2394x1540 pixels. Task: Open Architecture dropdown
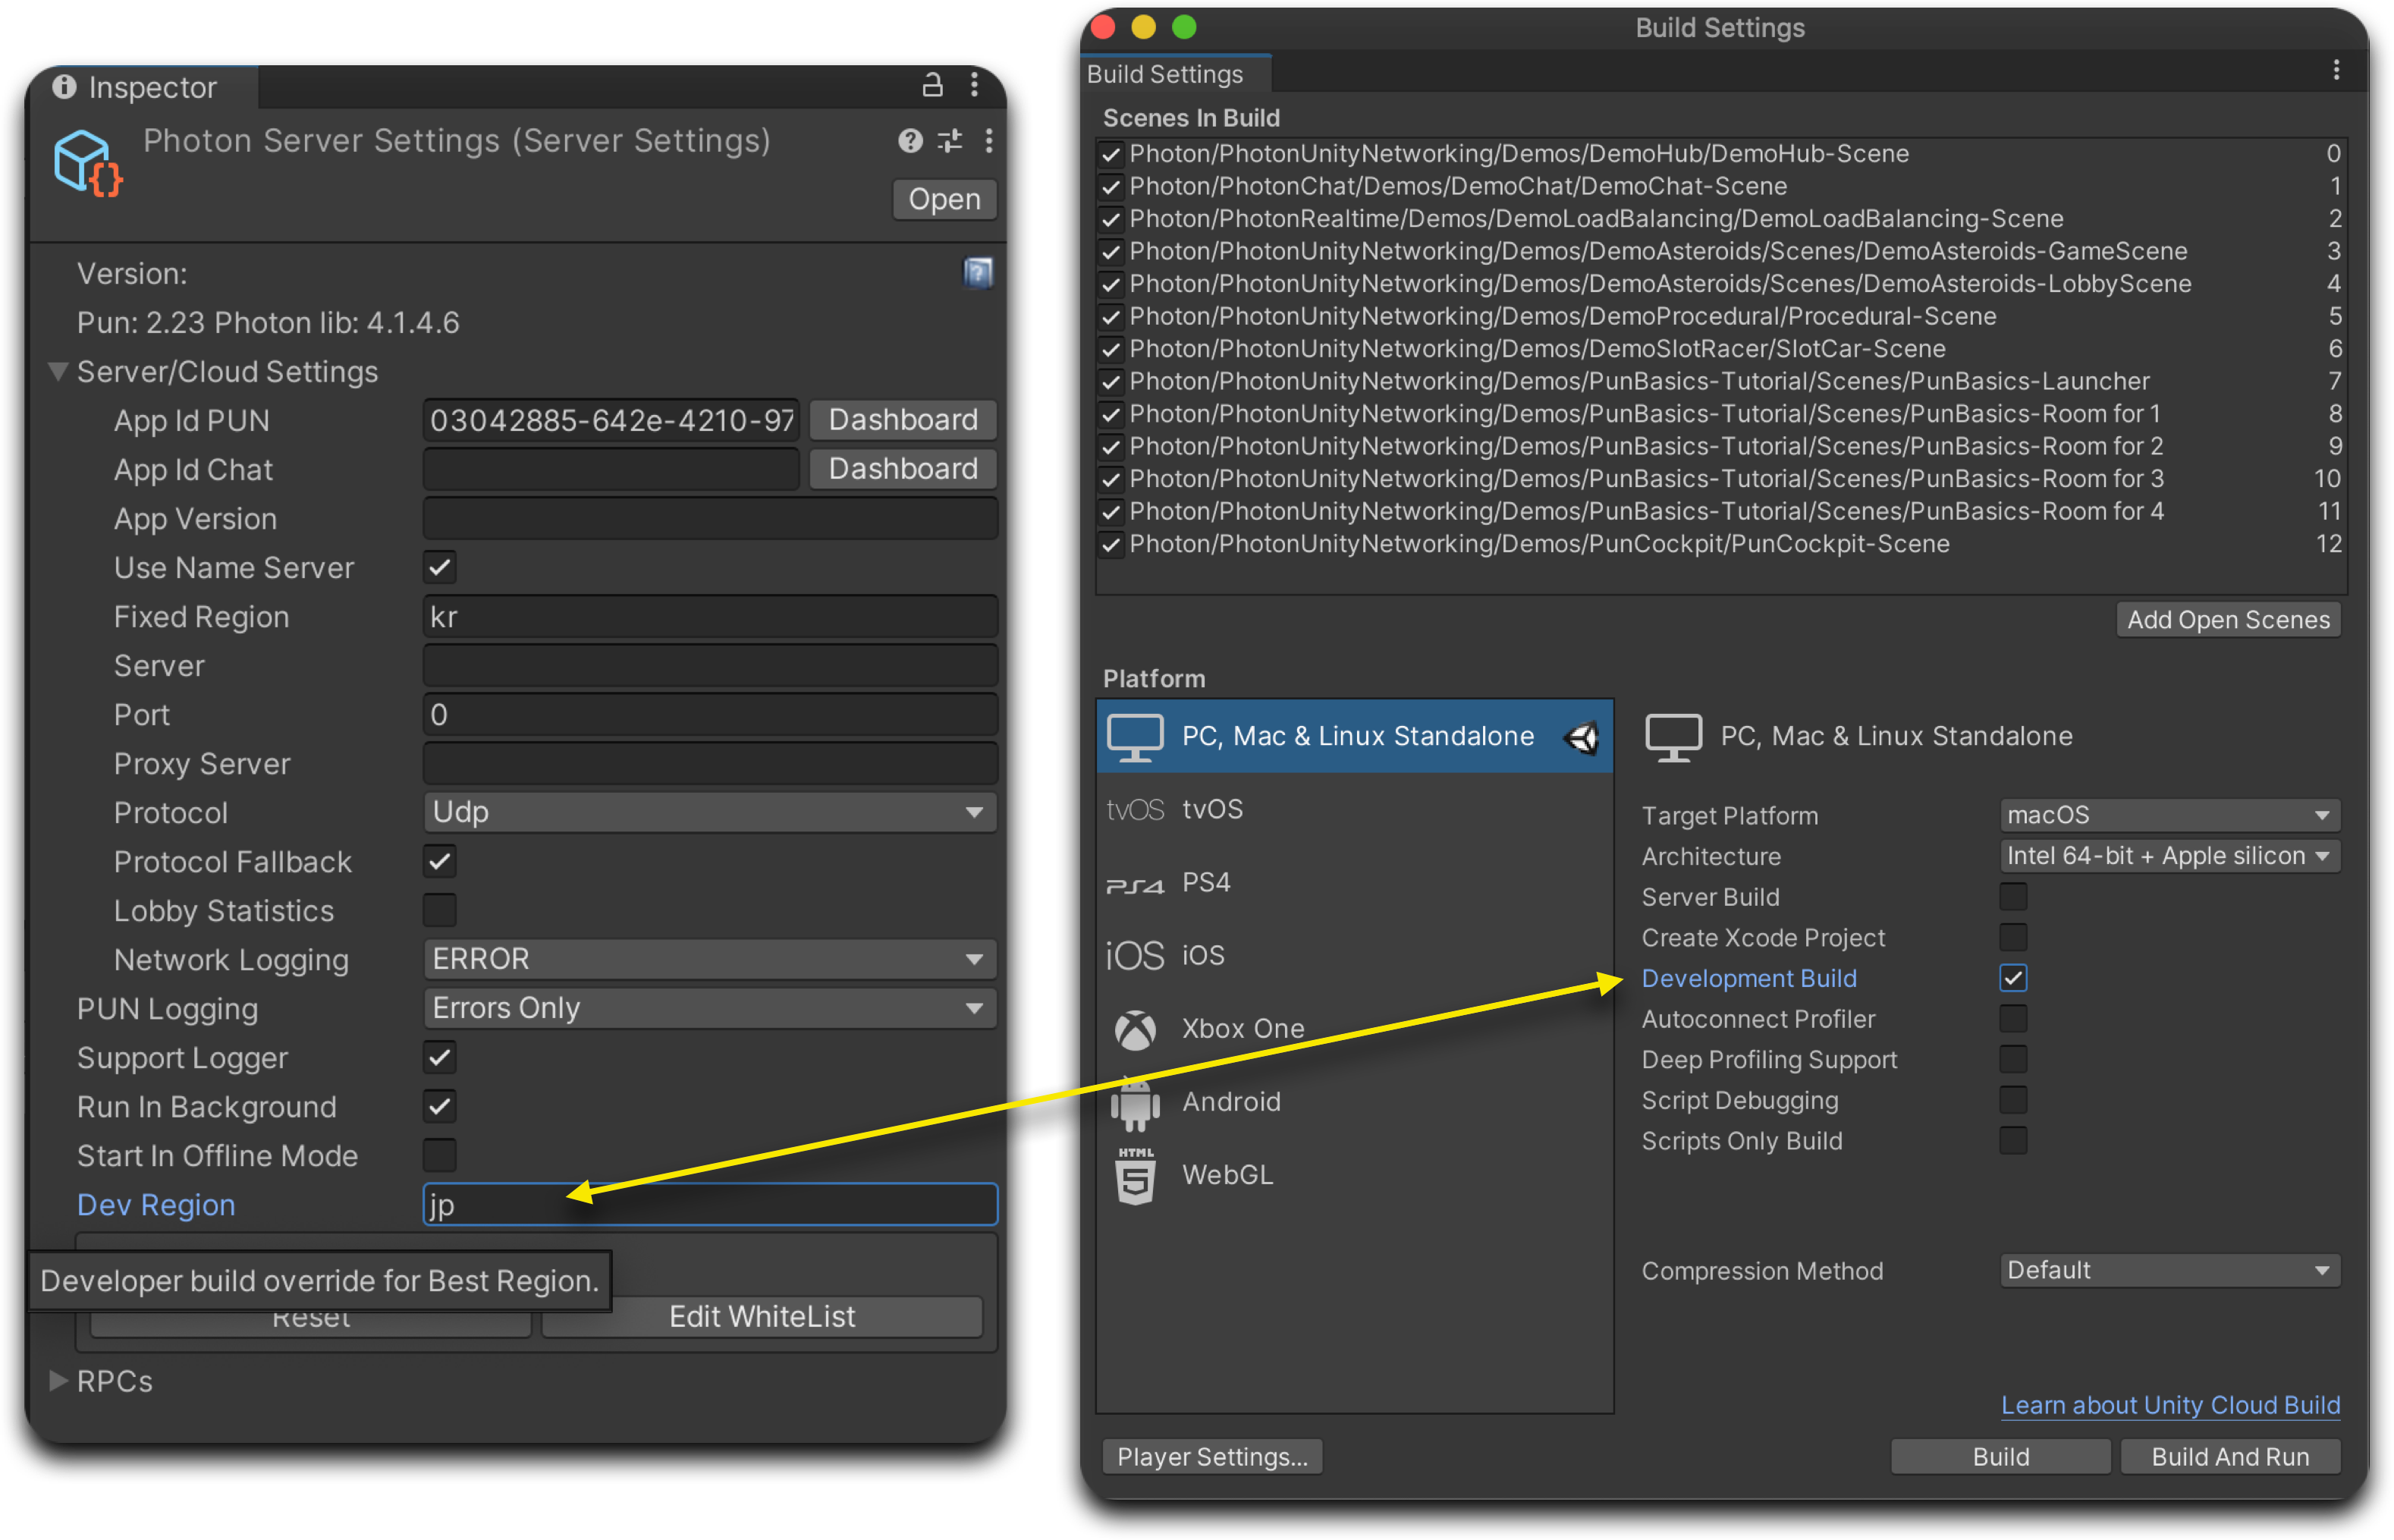tap(2169, 856)
